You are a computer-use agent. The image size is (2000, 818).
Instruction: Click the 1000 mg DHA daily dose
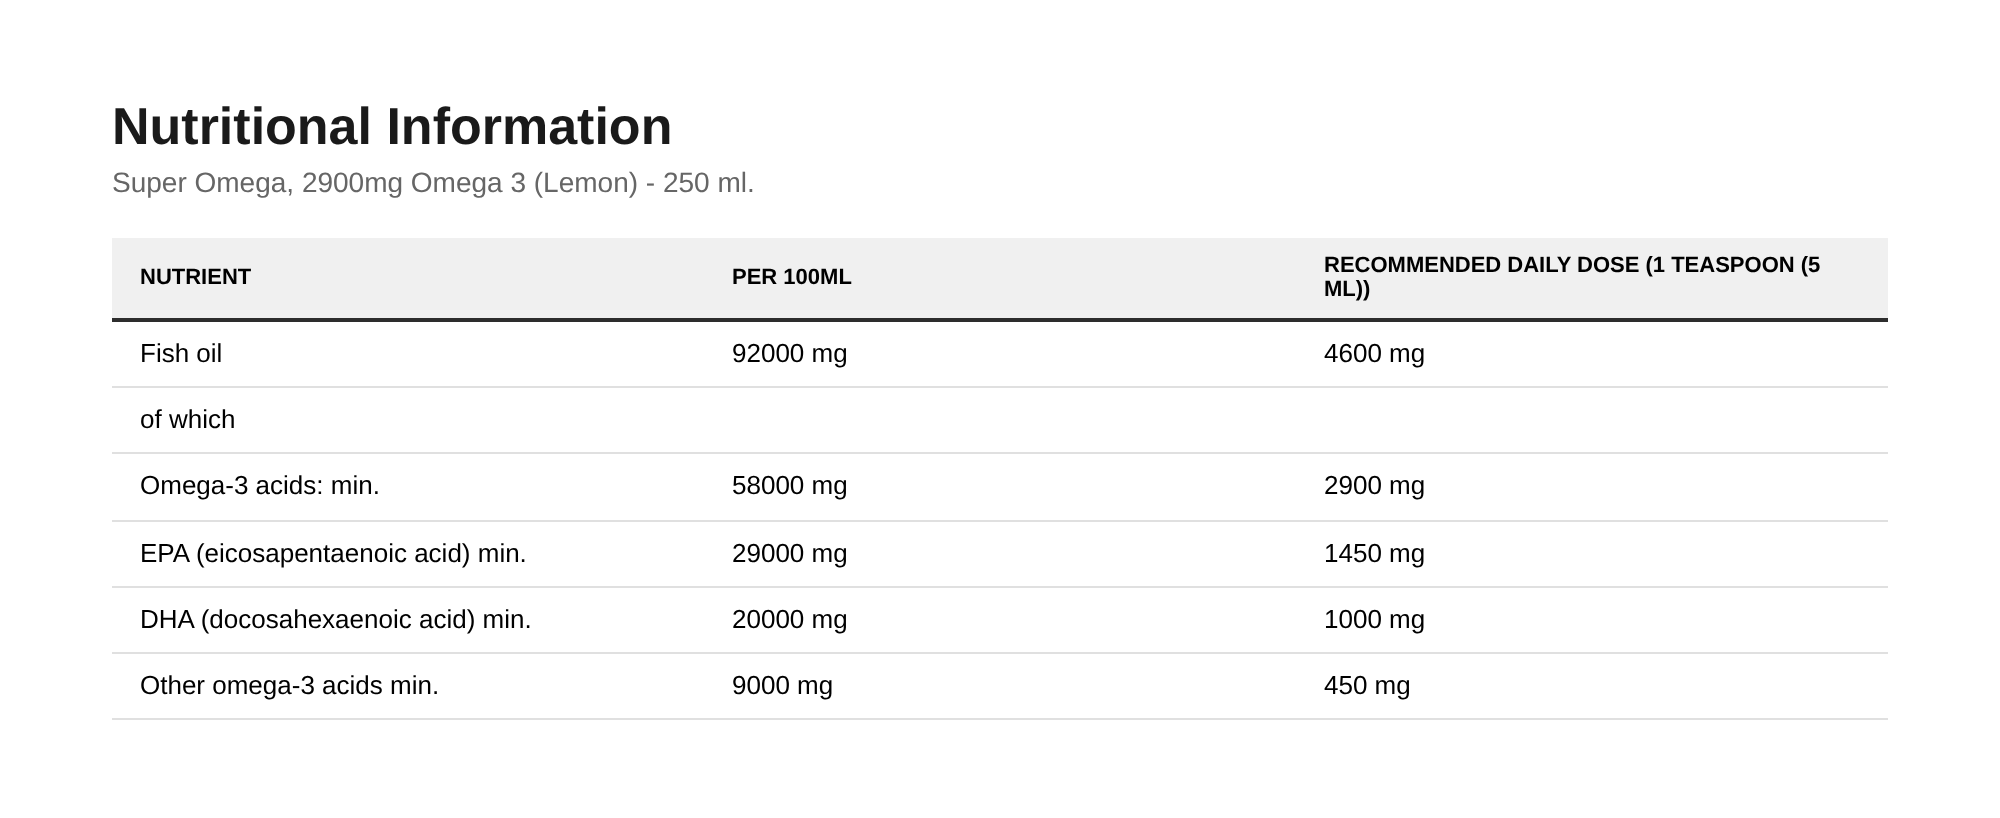(x=1374, y=619)
